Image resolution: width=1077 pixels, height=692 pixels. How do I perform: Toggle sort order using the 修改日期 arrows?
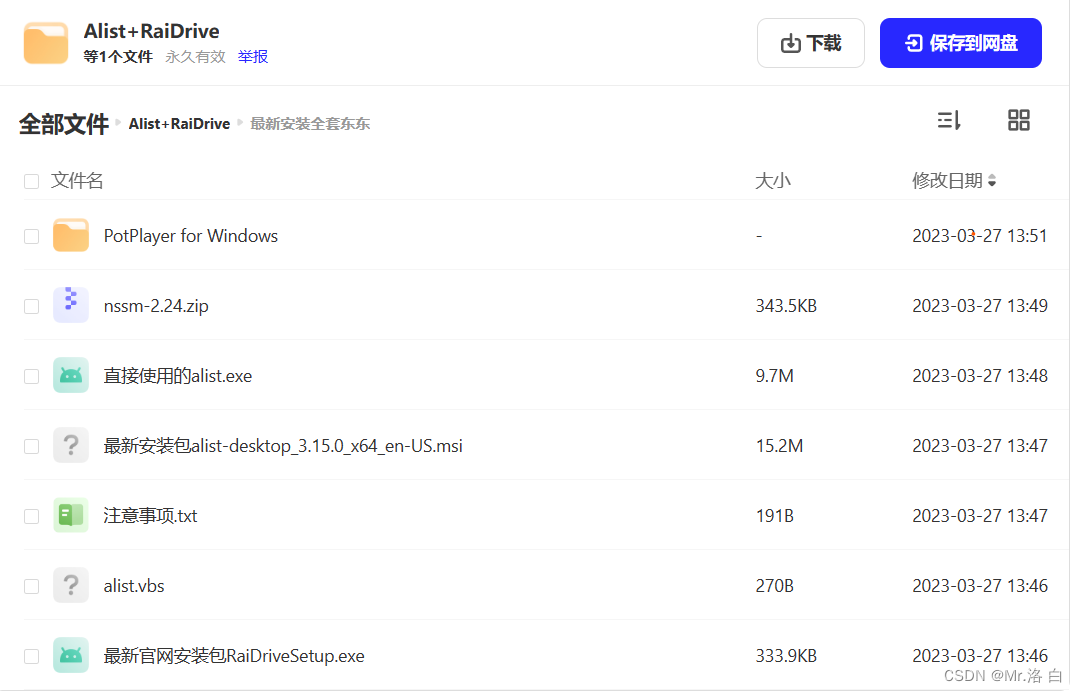pyautogui.click(x=992, y=181)
